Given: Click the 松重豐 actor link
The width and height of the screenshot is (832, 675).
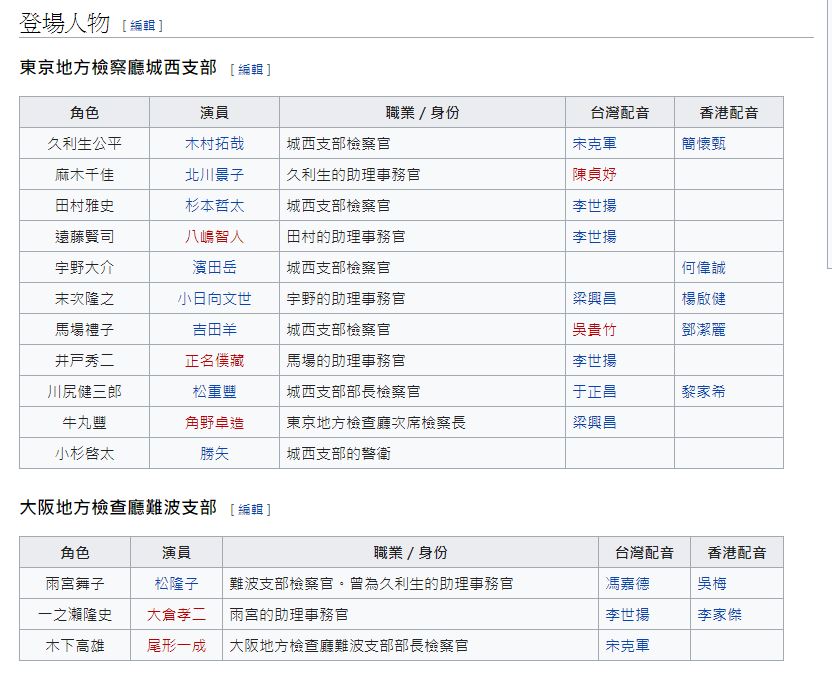Looking at the screenshot, I should [x=214, y=392].
